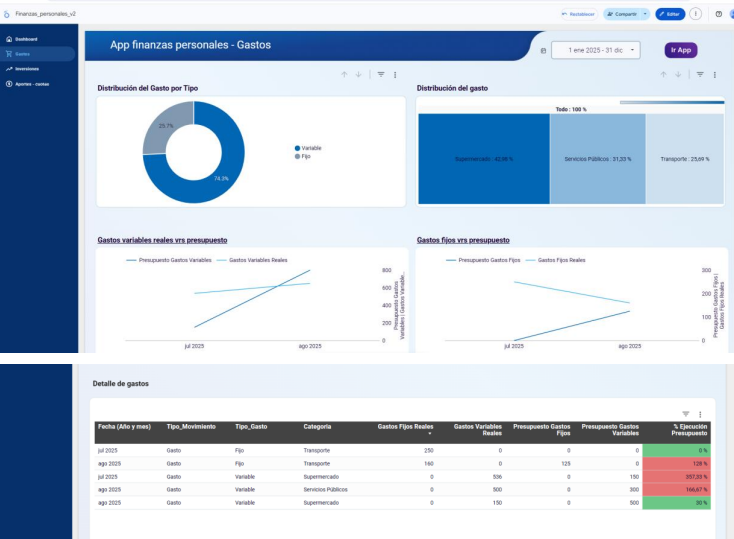Expand the Compartir dropdown arrow
The width and height of the screenshot is (734, 539).
(x=645, y=14)
